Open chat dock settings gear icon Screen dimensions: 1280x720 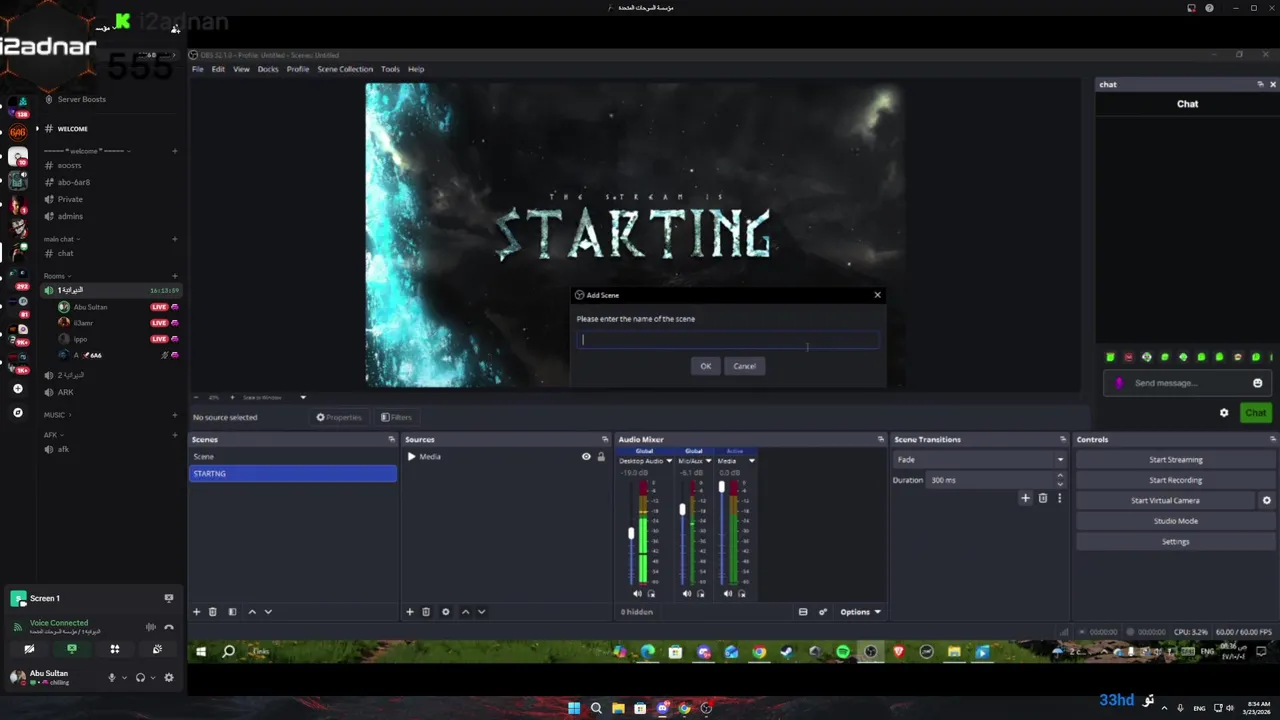(1224, 413)
